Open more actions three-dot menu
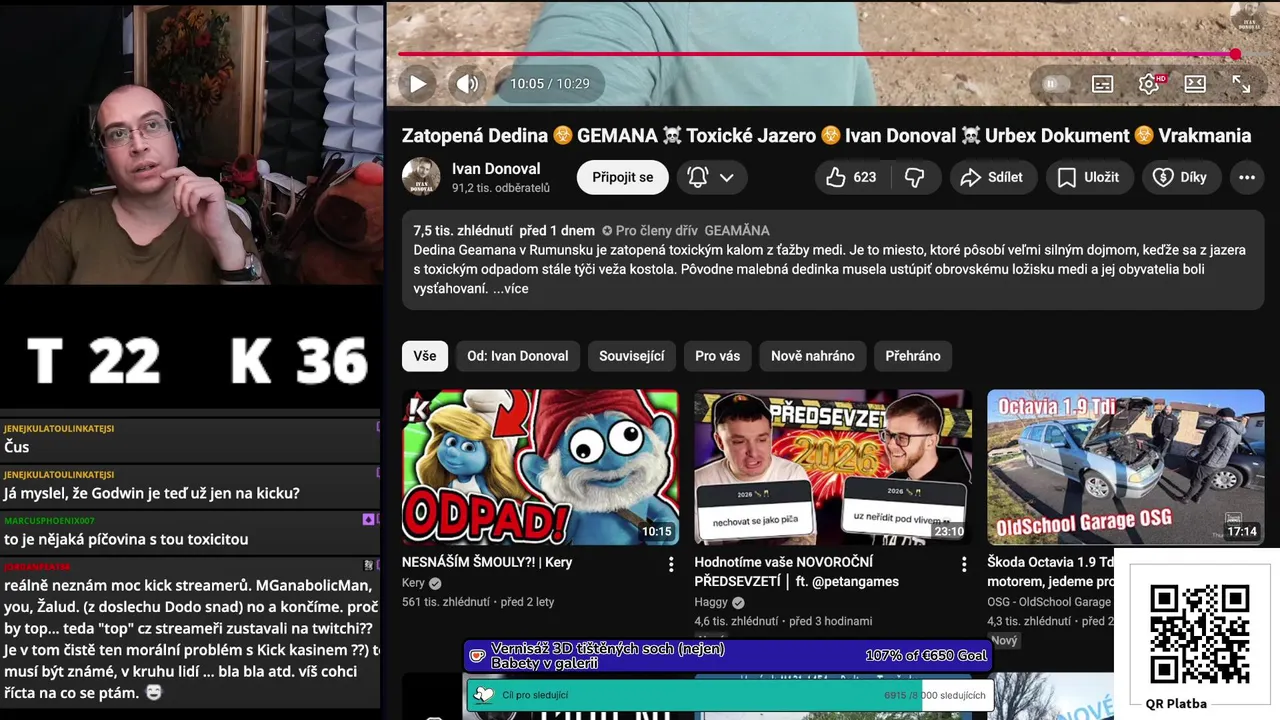Viewport: 1280px width, 720px height. (1247, 177)
